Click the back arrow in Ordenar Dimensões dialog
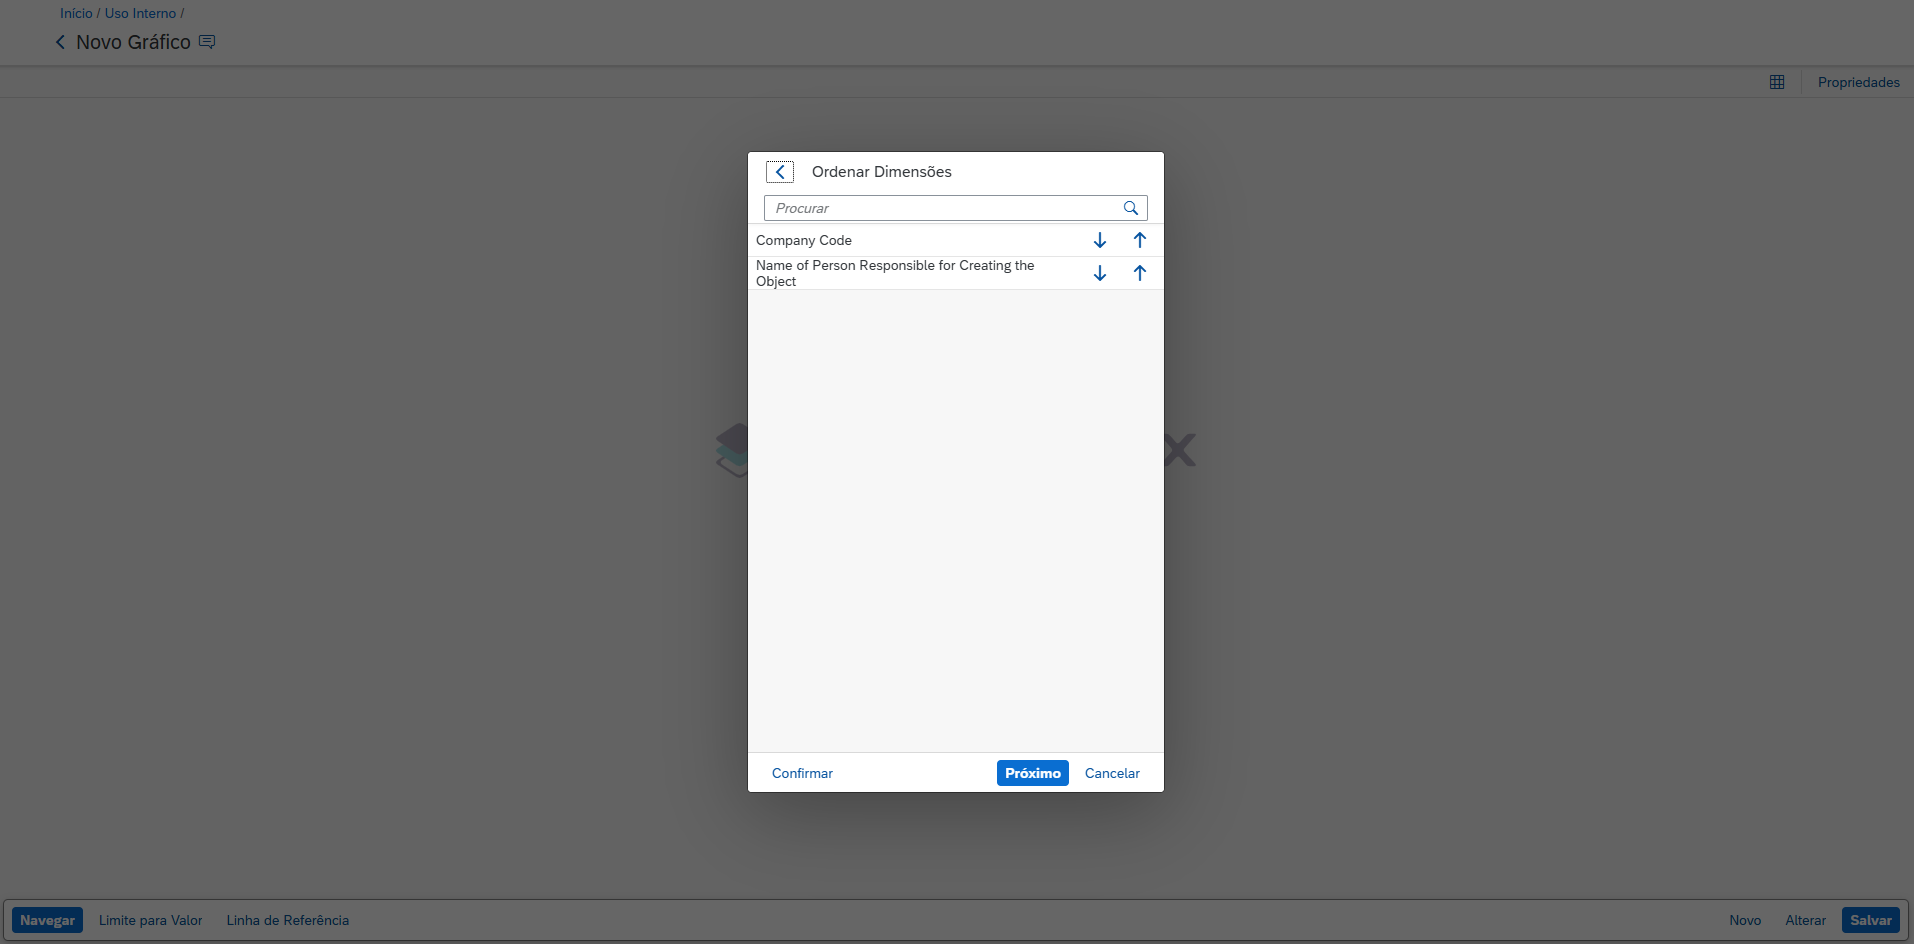 point(780,172)
